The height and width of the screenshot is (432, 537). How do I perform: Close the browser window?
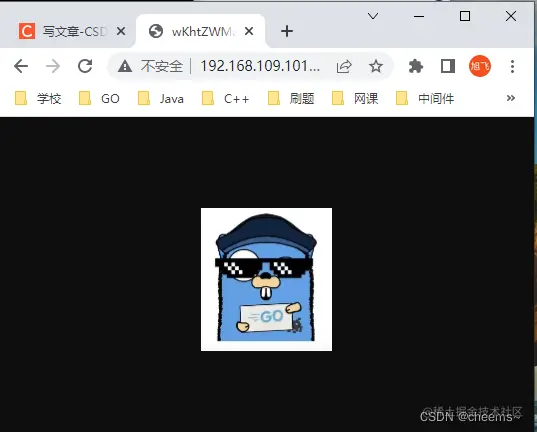pyautogui.click(x=511, y=16)
